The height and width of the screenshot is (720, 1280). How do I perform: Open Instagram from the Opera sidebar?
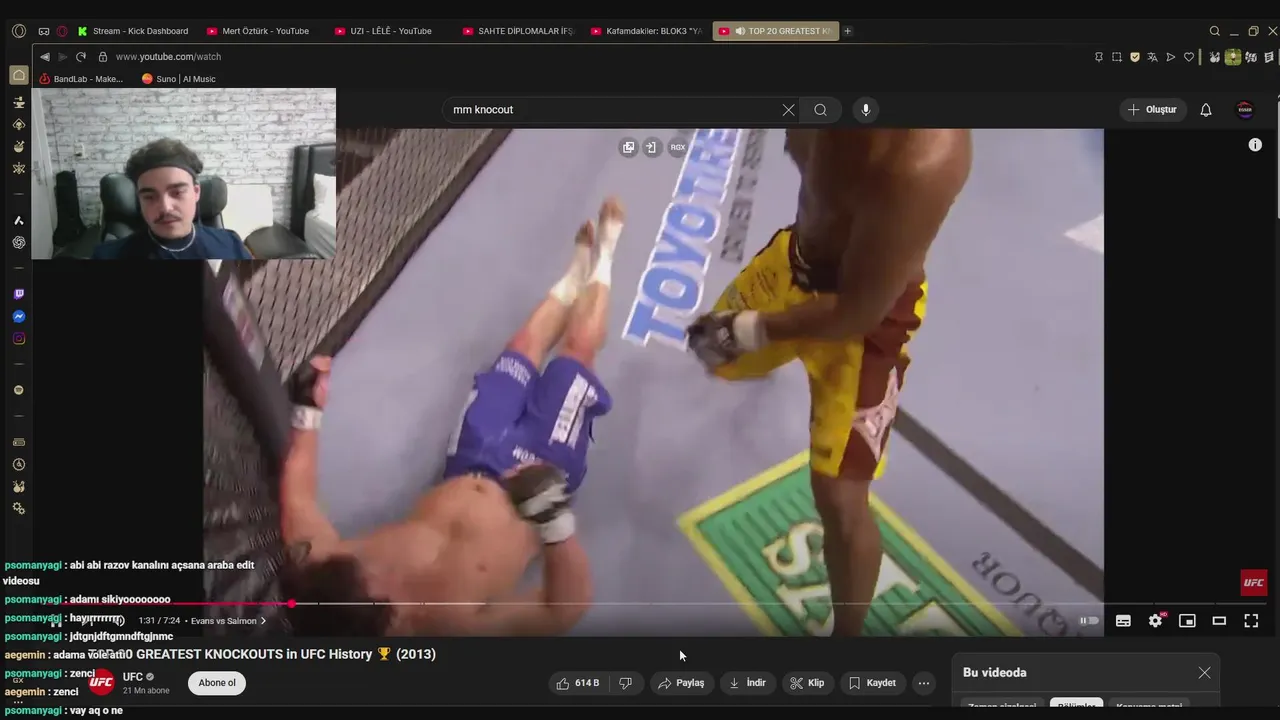click(x=18, y=339)
